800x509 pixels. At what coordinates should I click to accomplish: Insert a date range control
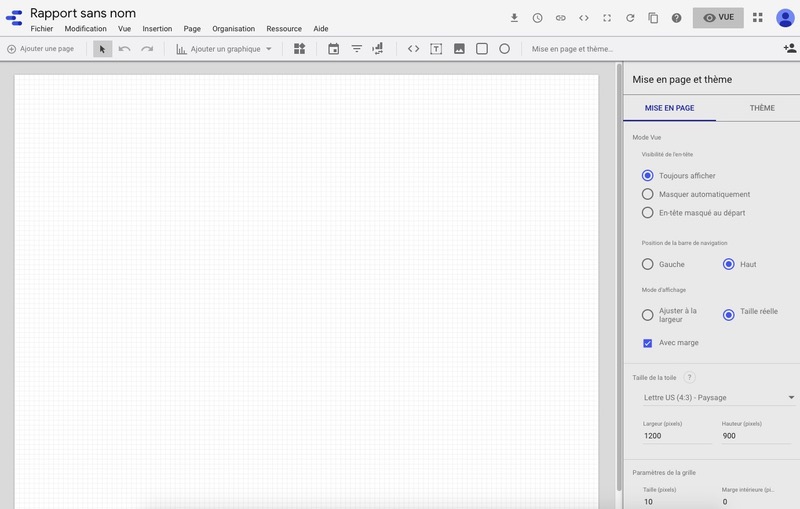pyautogui.click(x=333, y=49)
